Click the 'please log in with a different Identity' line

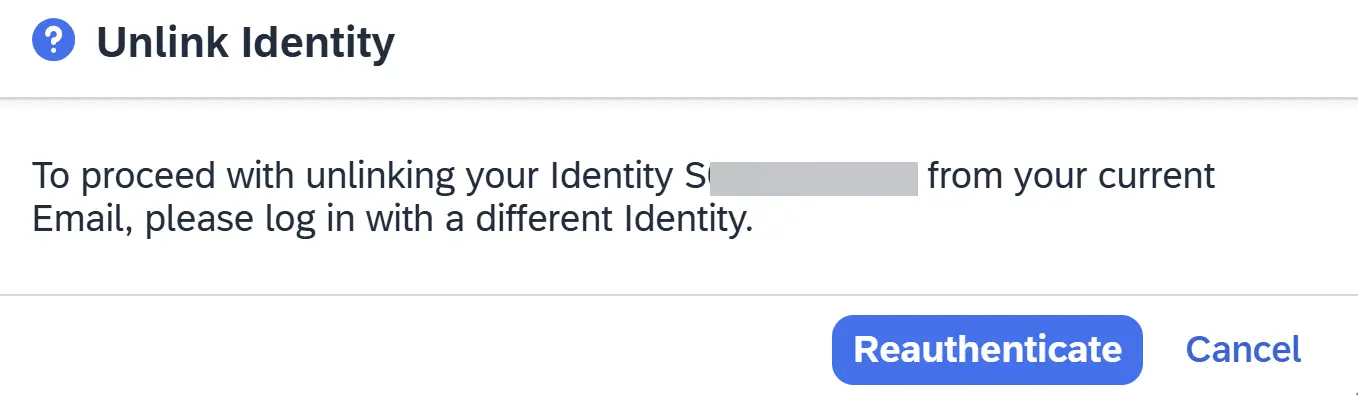click(x=448, y=219)
